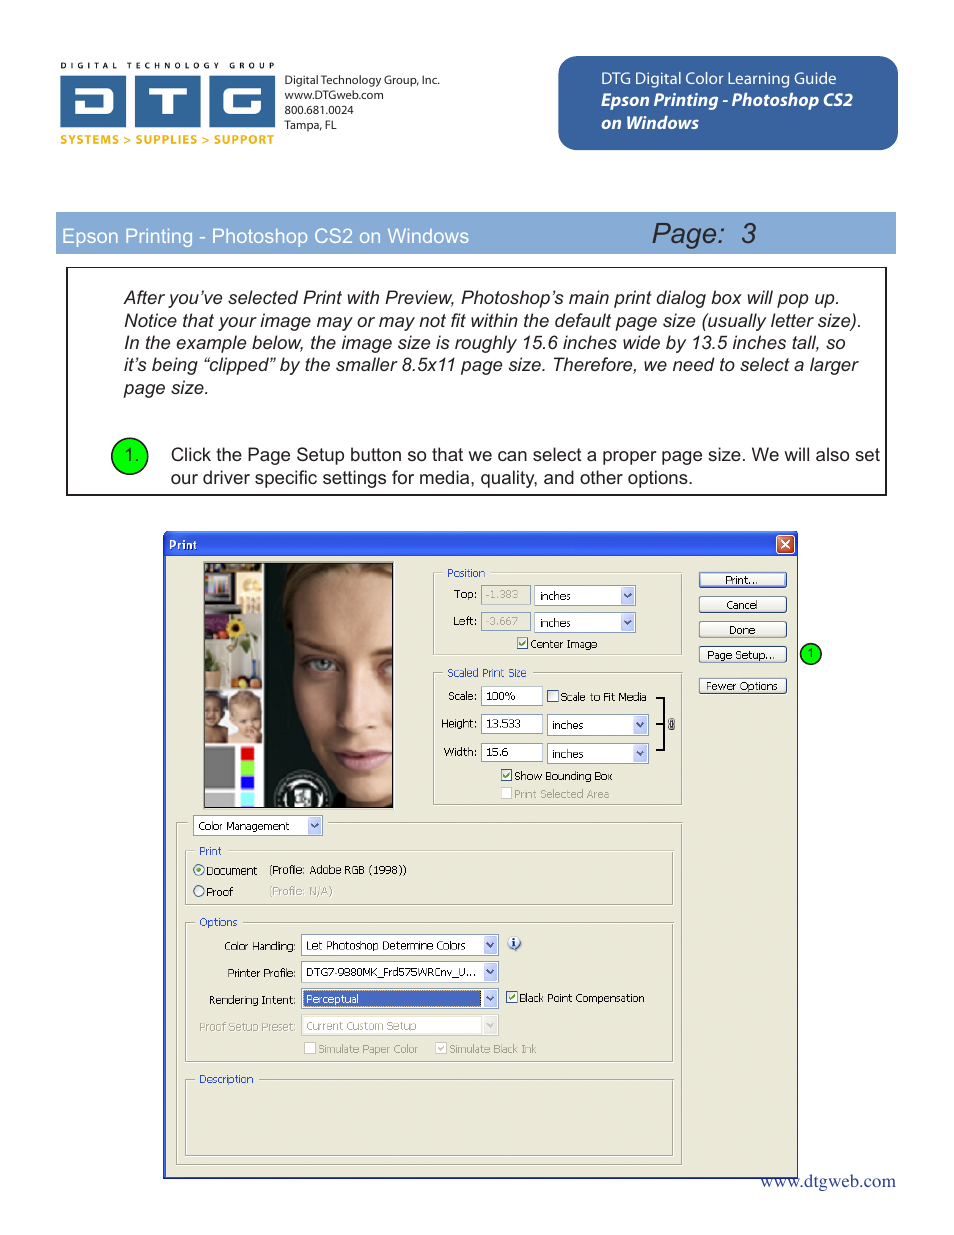Click the www.DTGweb.com header text
The image size is (954, 1235).
334,95
